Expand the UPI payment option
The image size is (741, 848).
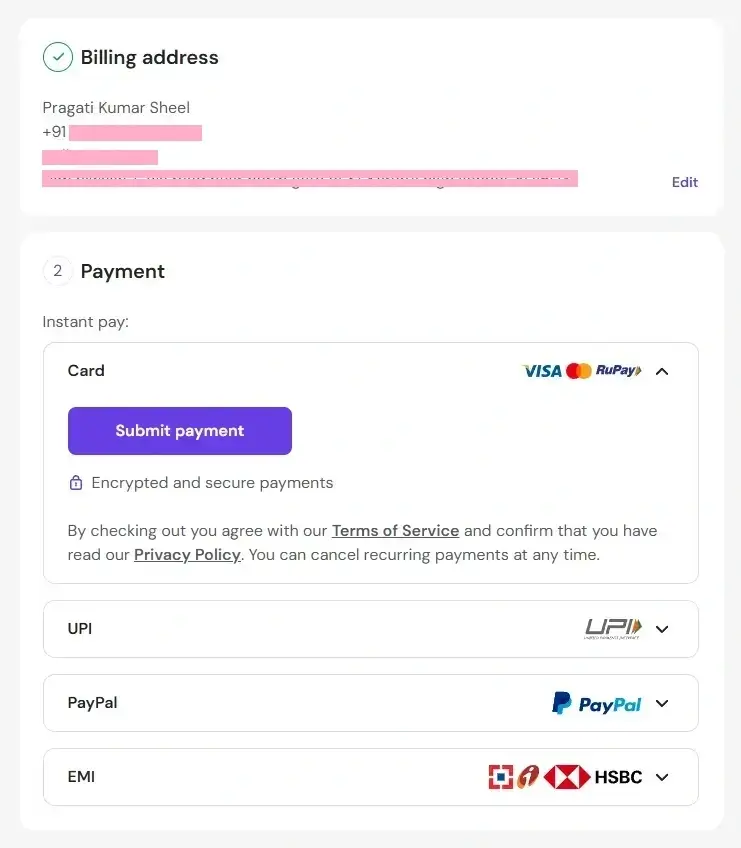662,629
